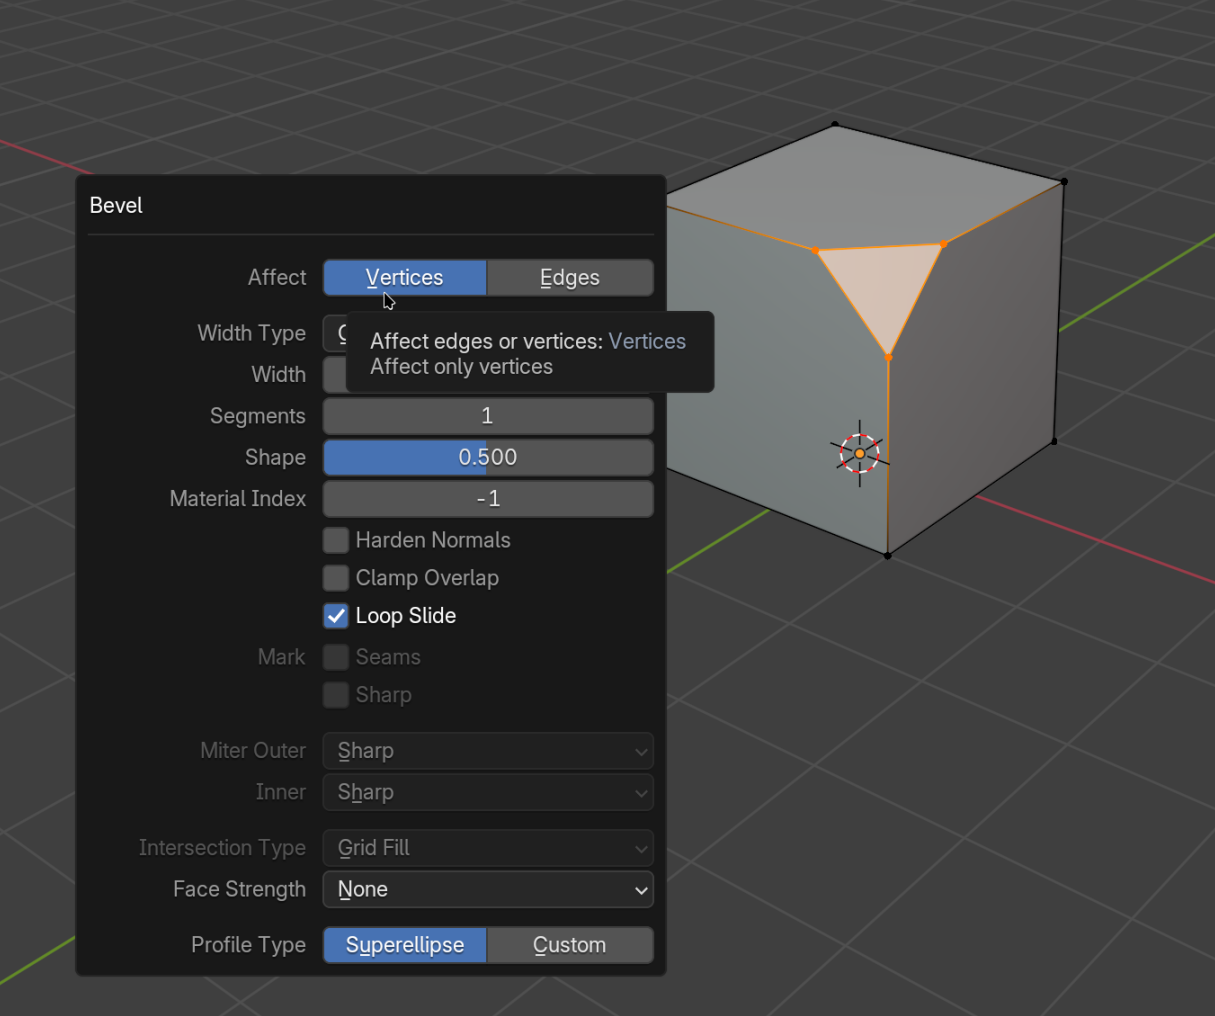Click the 3D cursor in the viewport
The width and height of the screenshot is (1215, 1016).
pos(858,453)
